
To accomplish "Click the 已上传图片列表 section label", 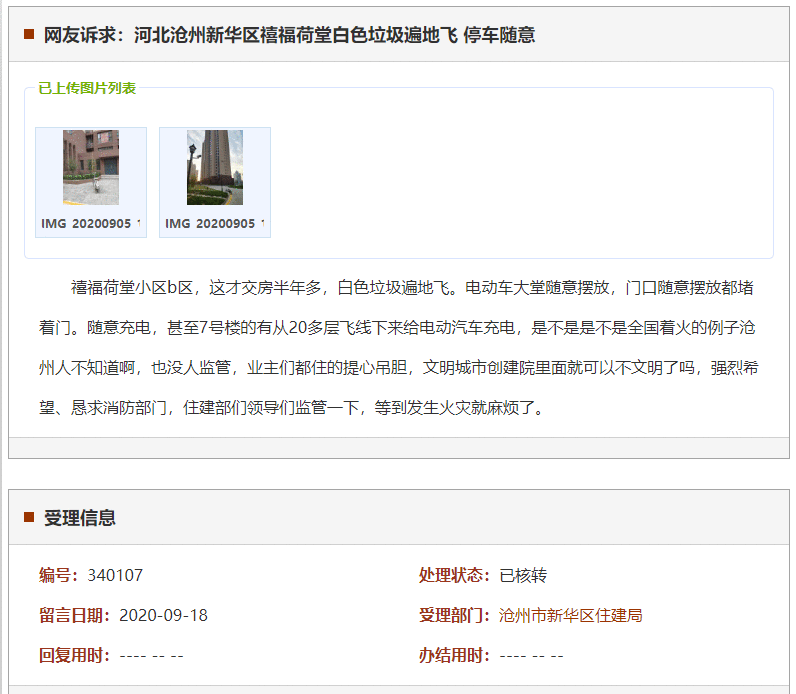I will pos(87,88).
